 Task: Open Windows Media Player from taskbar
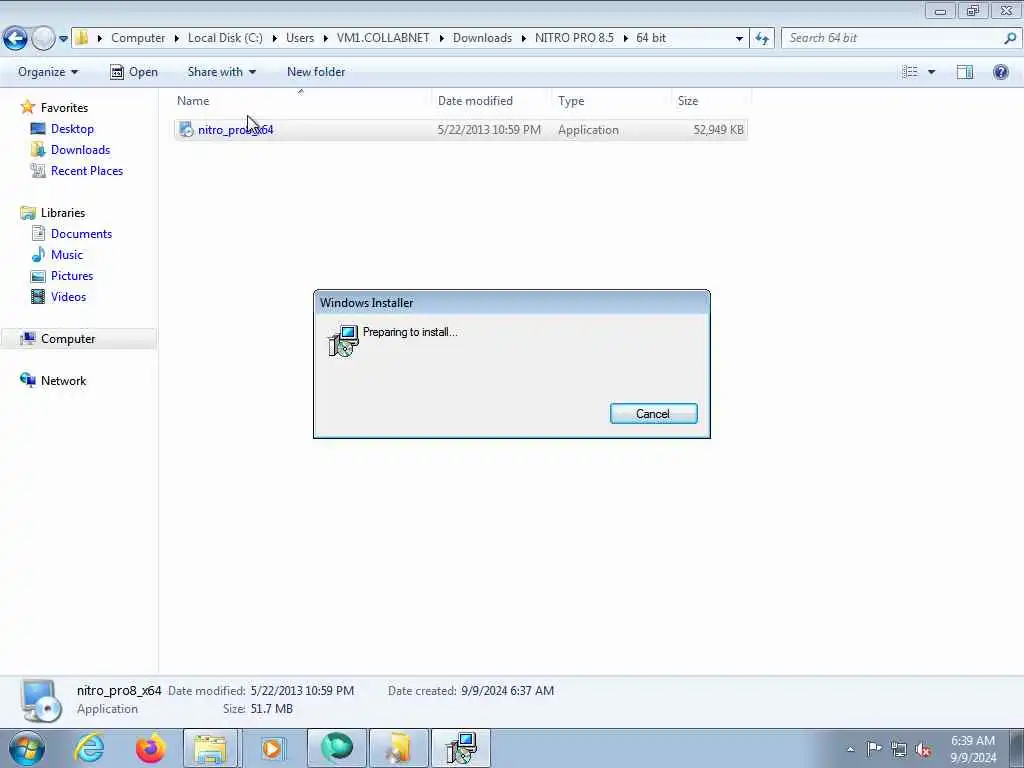272,748
